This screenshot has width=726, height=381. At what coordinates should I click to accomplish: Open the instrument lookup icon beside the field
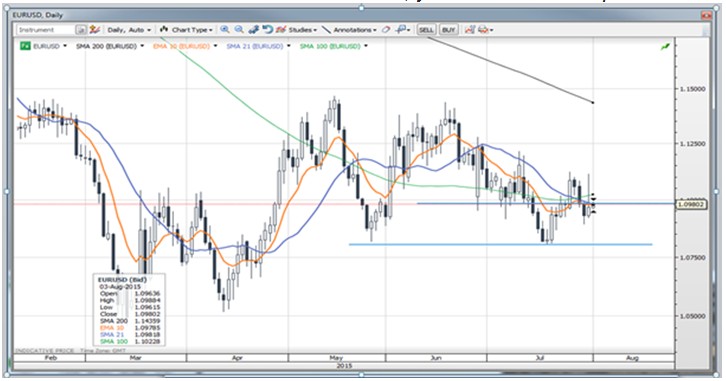tap(81, 30)
